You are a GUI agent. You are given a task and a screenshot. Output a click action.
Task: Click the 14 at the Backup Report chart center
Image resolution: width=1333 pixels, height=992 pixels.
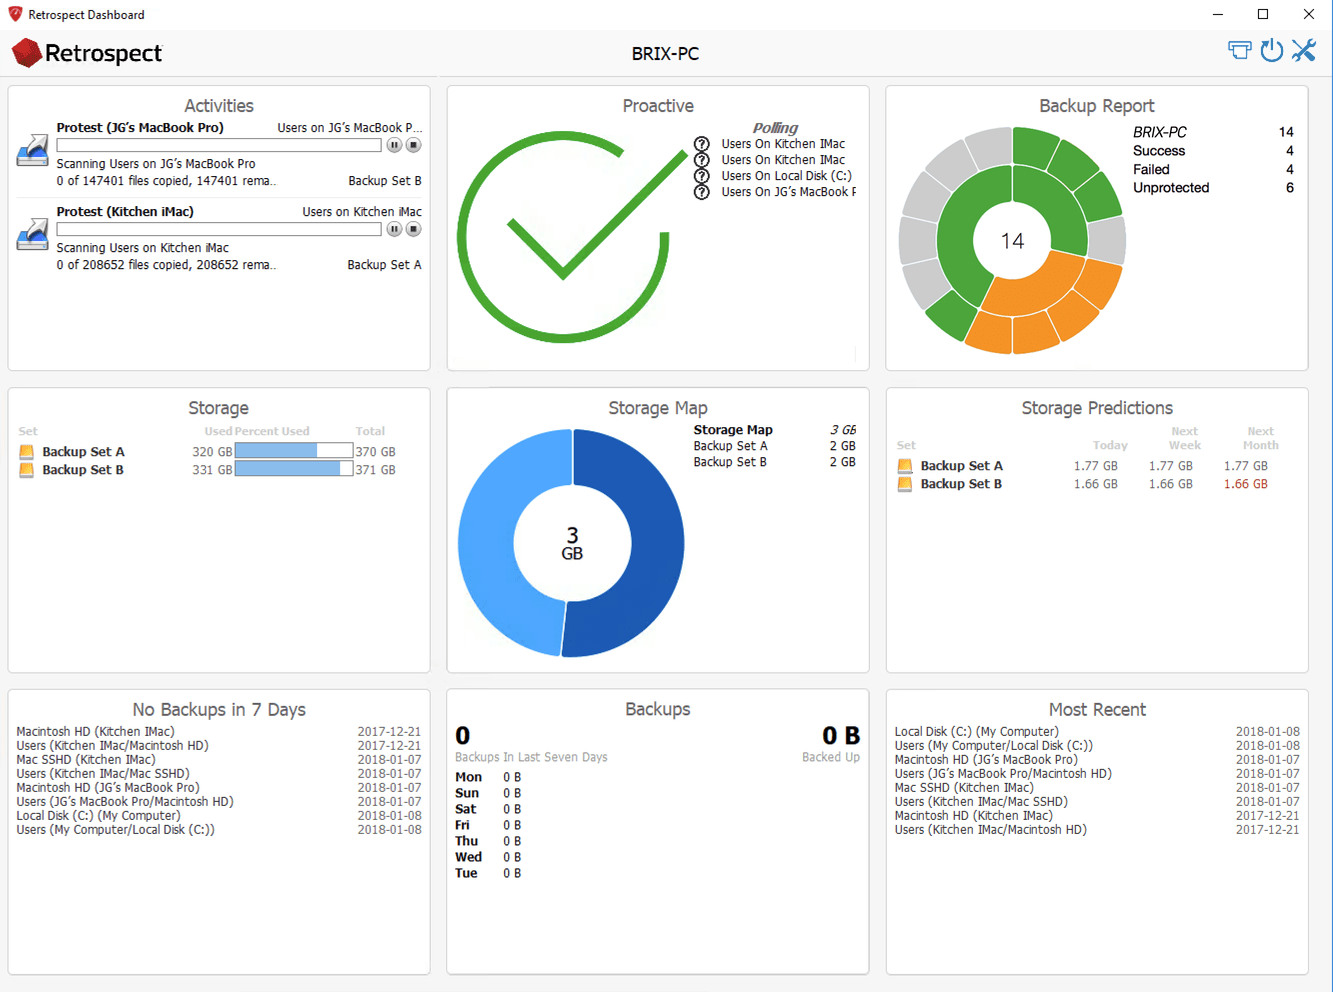pos(1012,241)
